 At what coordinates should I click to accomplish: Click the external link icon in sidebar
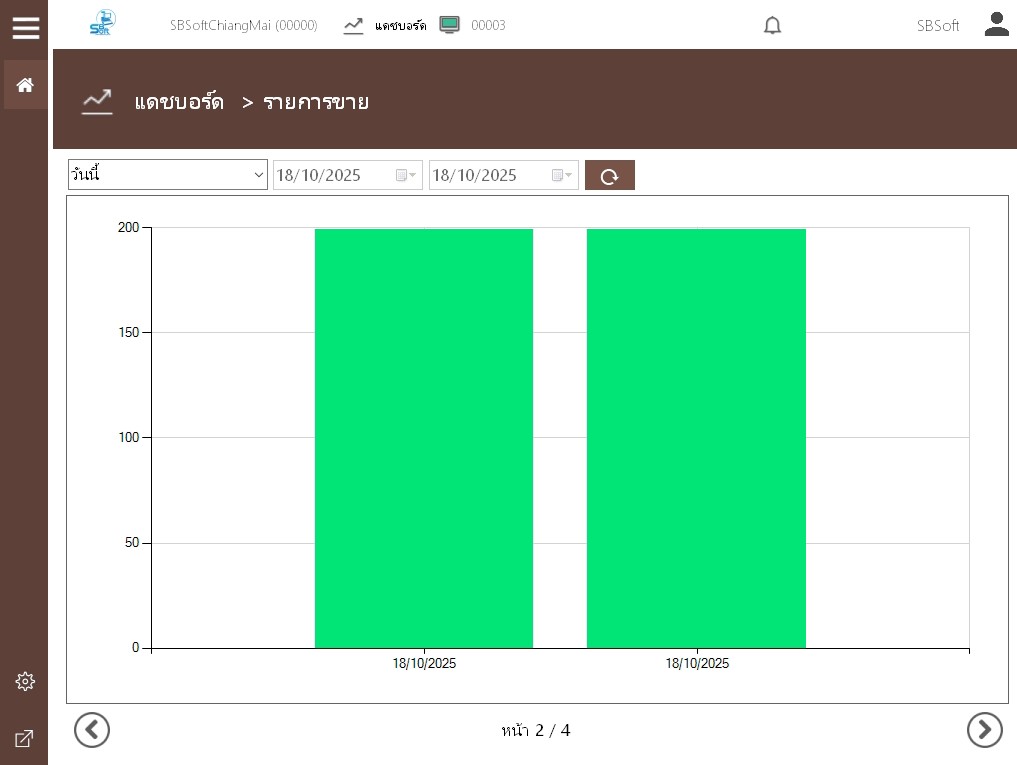click(x=25, y=739)
